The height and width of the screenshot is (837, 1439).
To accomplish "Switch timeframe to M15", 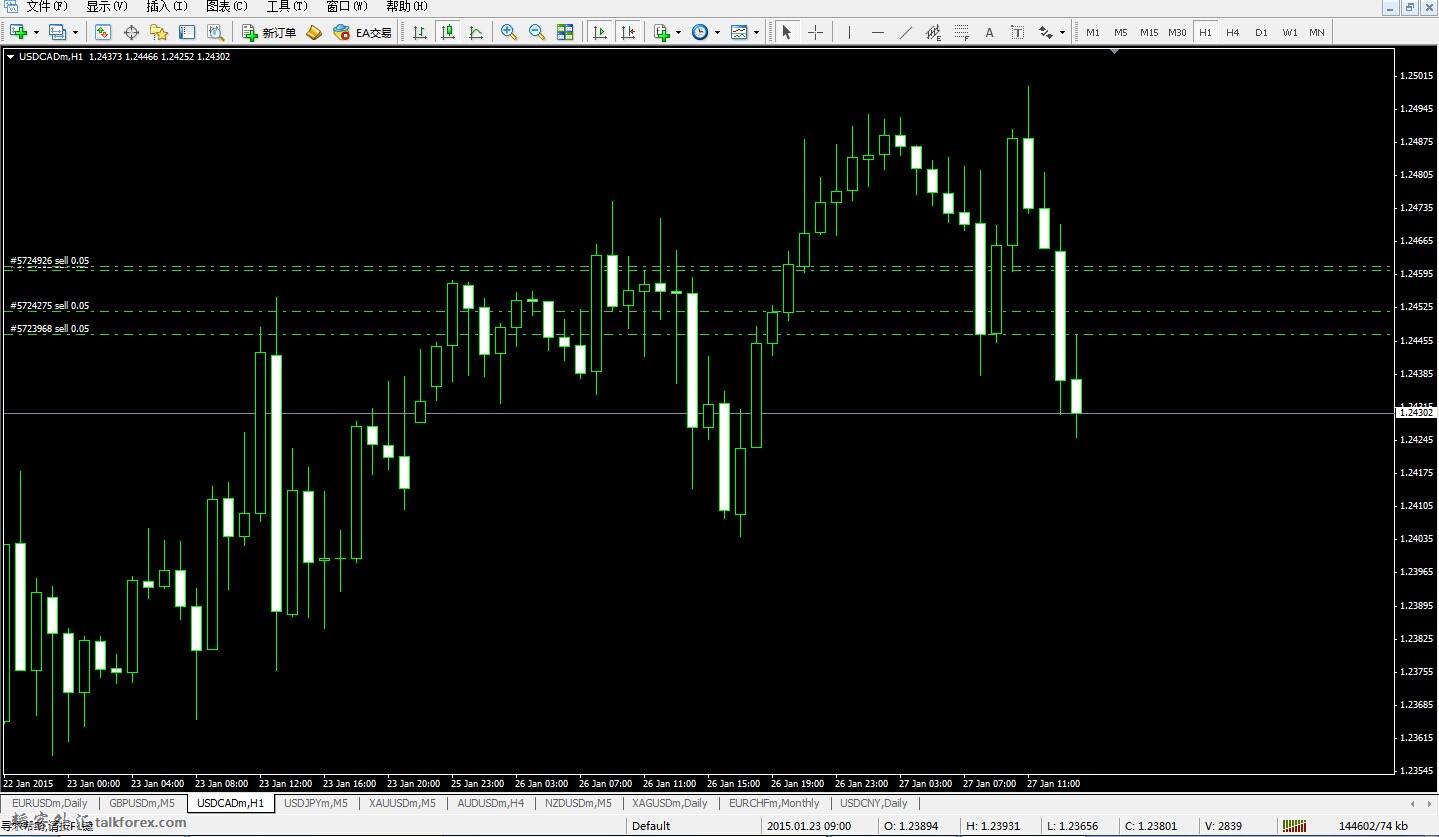I will pyautogui.click(x=1149, y=32).
